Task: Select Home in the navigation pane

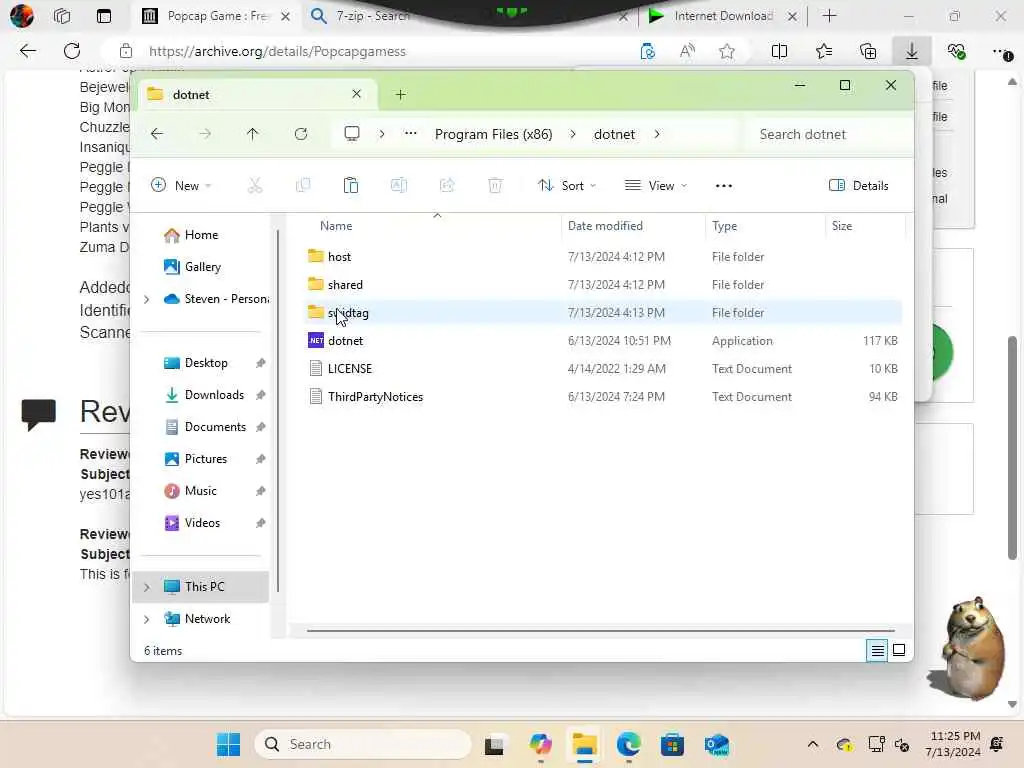Action: pos(201,235)
